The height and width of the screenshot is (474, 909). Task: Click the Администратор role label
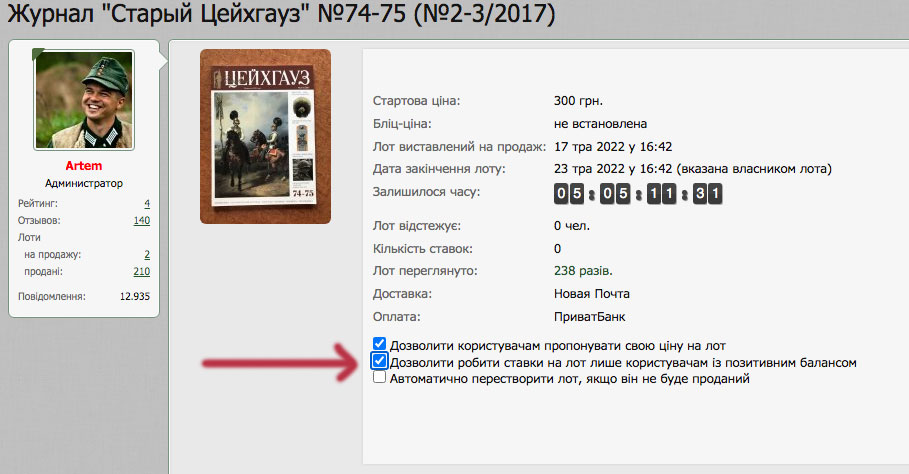[x=84, y=183]
